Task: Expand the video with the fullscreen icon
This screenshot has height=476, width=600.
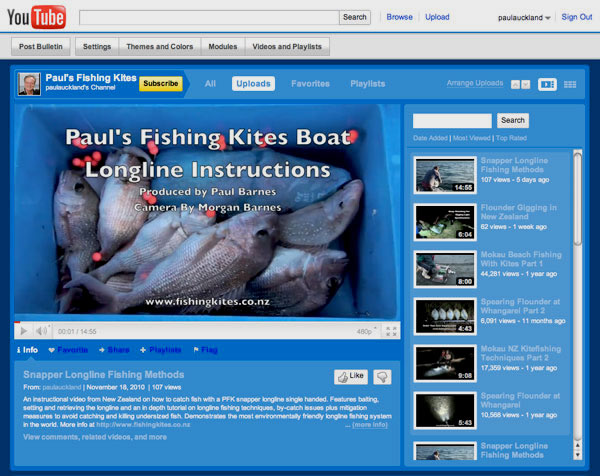Action: click(391, 331)
